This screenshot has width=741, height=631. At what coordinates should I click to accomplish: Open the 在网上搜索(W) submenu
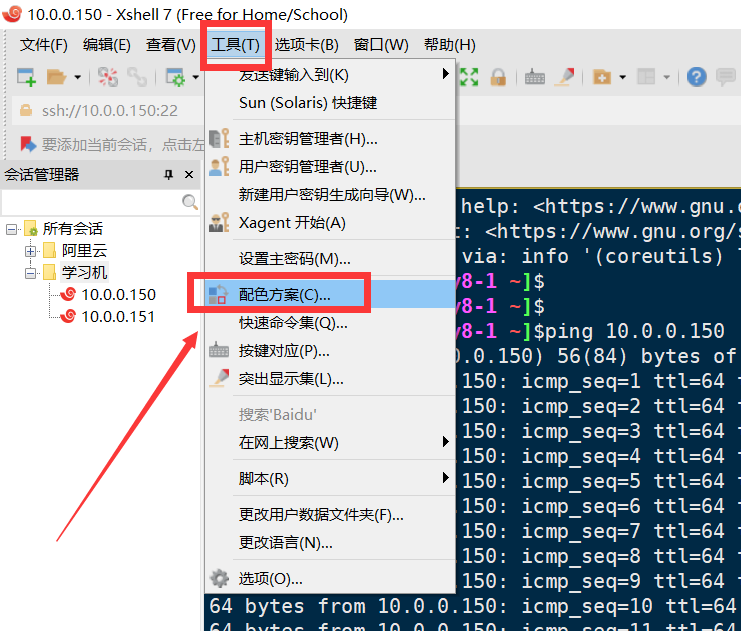[x=330, y=442]
